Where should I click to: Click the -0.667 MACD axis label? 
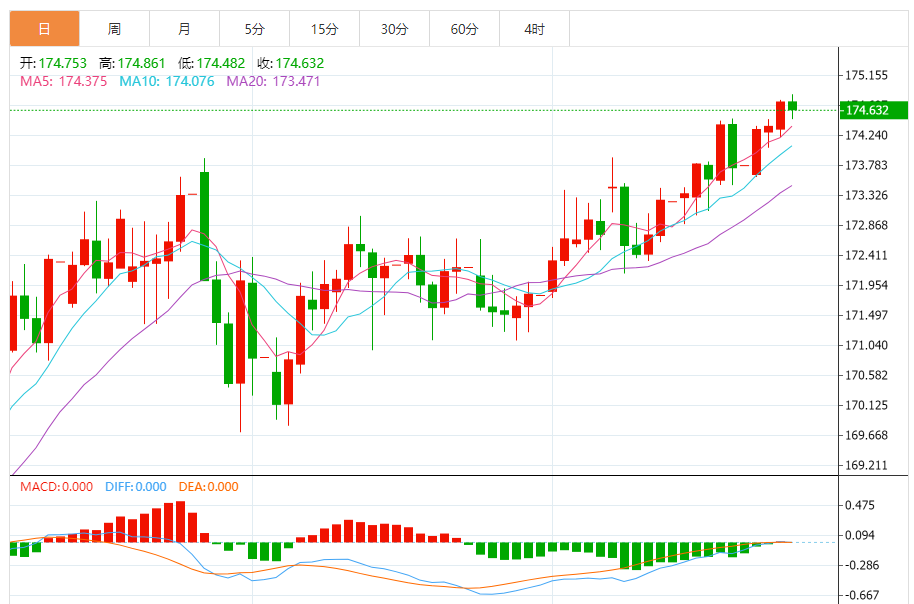pyautogui.click(x=862, y=595)
